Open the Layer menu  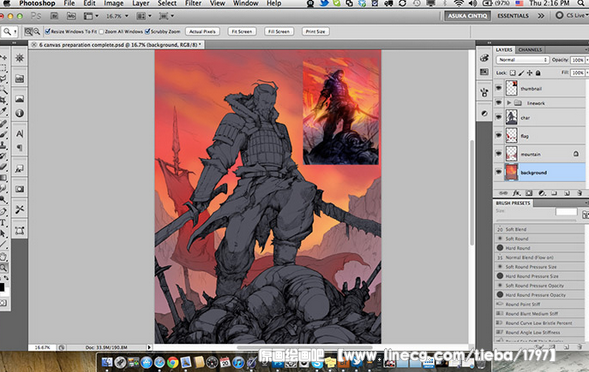(x=140, y=3)
